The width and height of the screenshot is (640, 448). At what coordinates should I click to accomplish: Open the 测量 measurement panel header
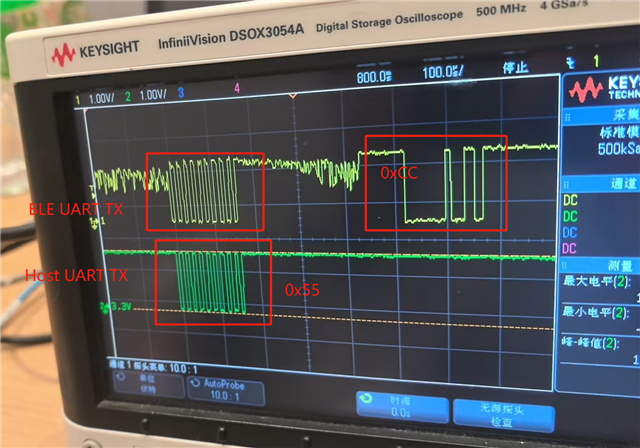coord(600,266)
